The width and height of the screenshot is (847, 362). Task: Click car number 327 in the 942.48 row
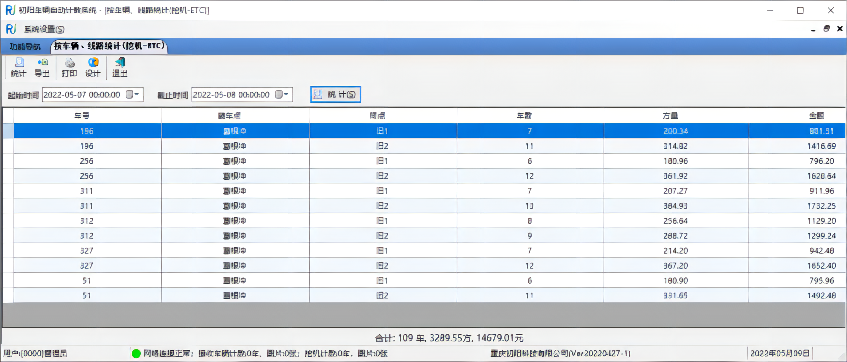click(87, 251)
